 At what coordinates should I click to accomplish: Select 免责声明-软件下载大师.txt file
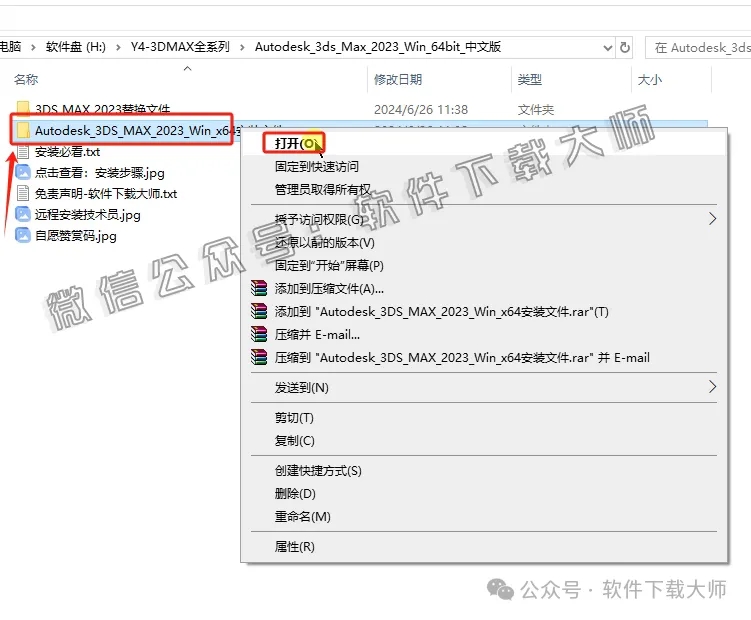point(106,194)
